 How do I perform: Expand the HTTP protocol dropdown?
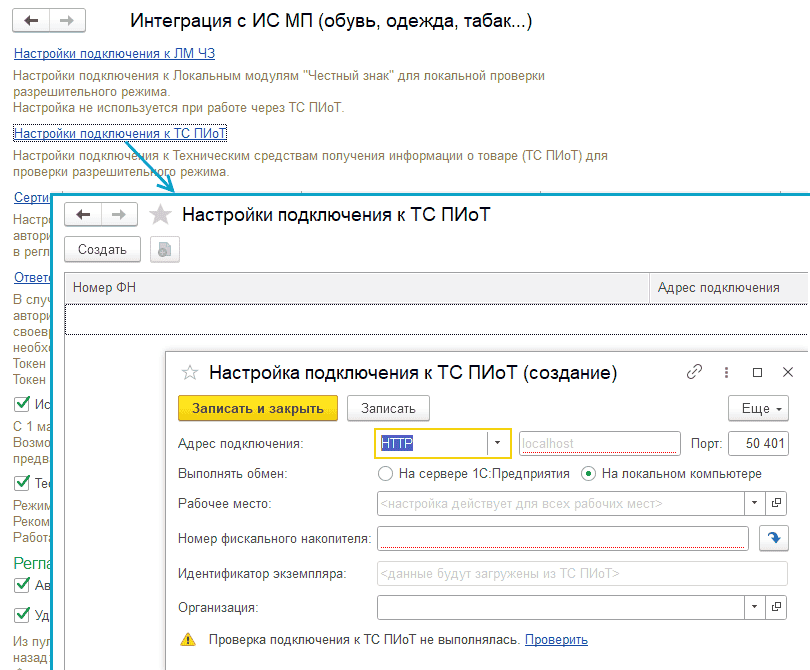pos(498,443)
